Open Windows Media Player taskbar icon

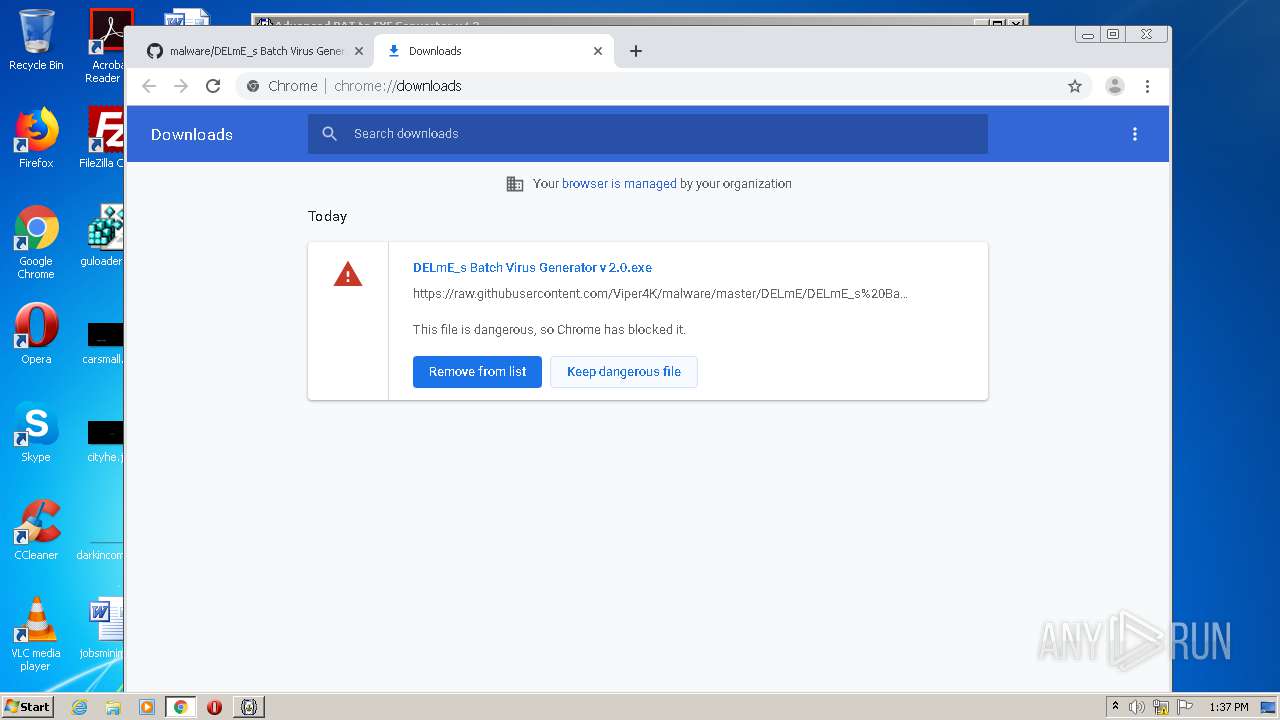coord(147,707)
